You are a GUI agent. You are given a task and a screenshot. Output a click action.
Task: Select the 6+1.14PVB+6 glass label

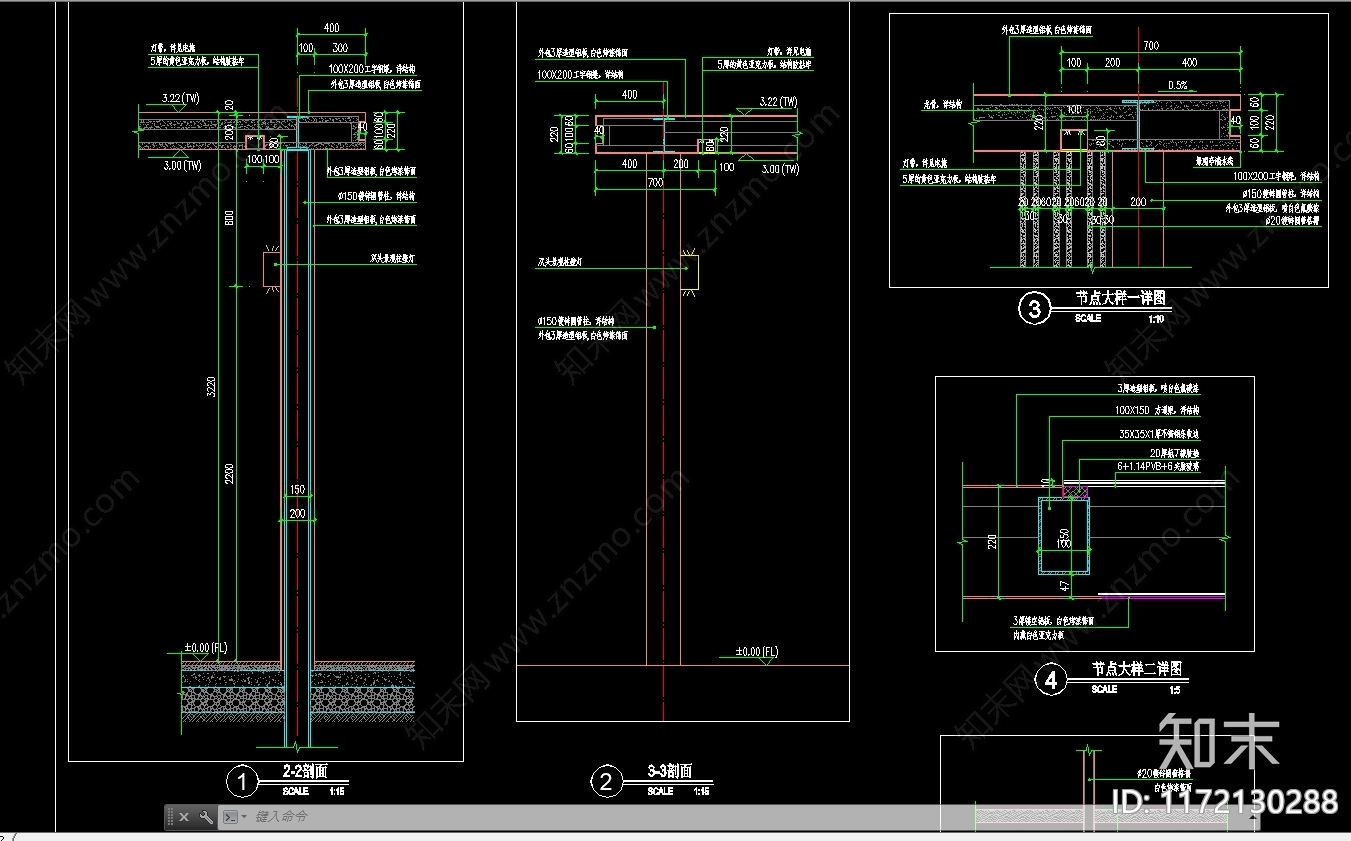tap(1160, 465)
